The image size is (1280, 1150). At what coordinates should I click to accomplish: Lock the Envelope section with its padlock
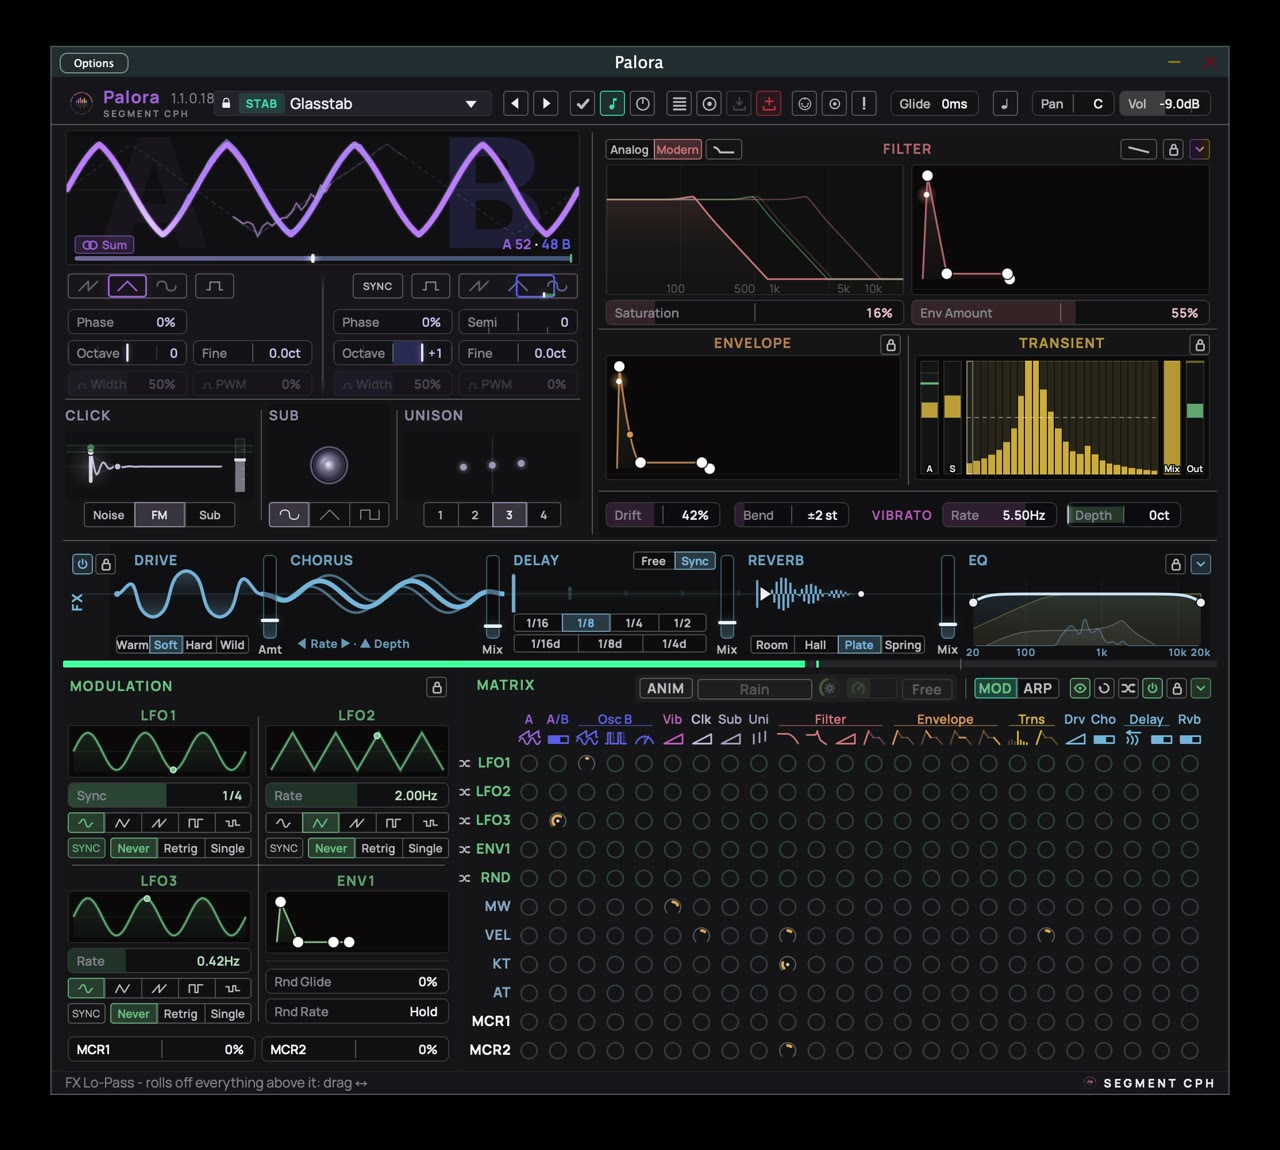890,344
